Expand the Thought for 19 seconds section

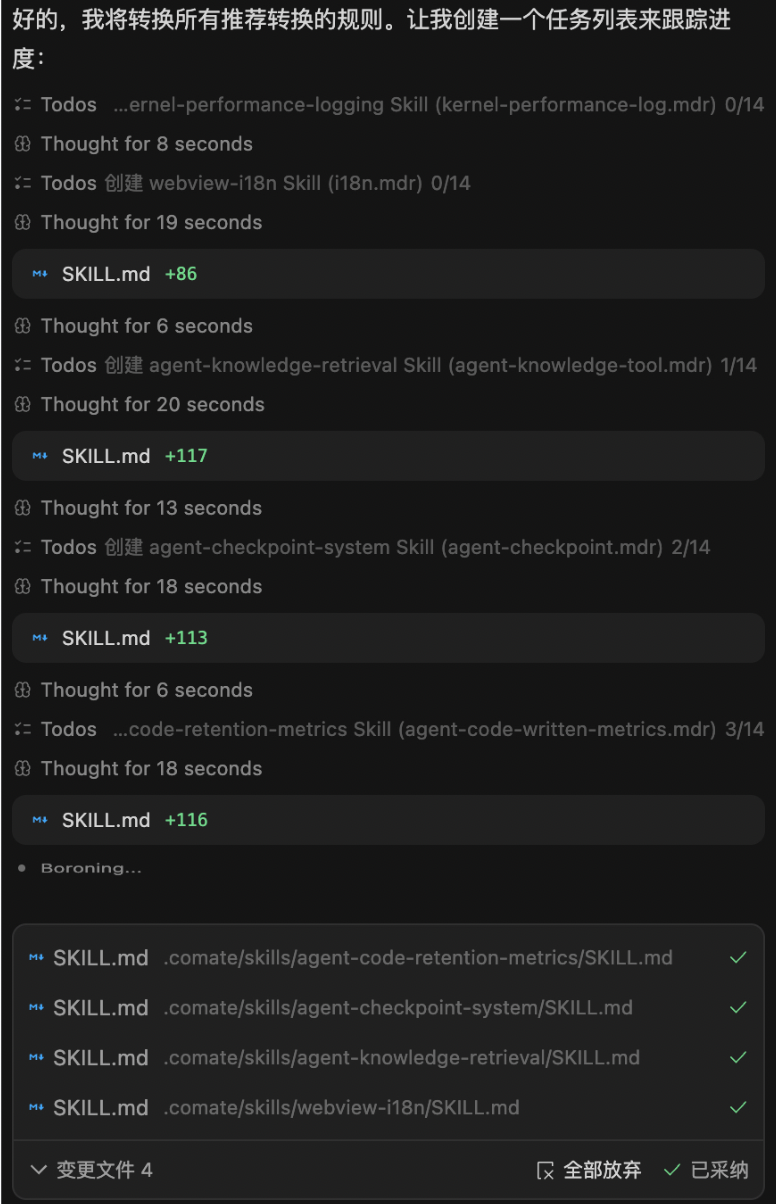151,223
